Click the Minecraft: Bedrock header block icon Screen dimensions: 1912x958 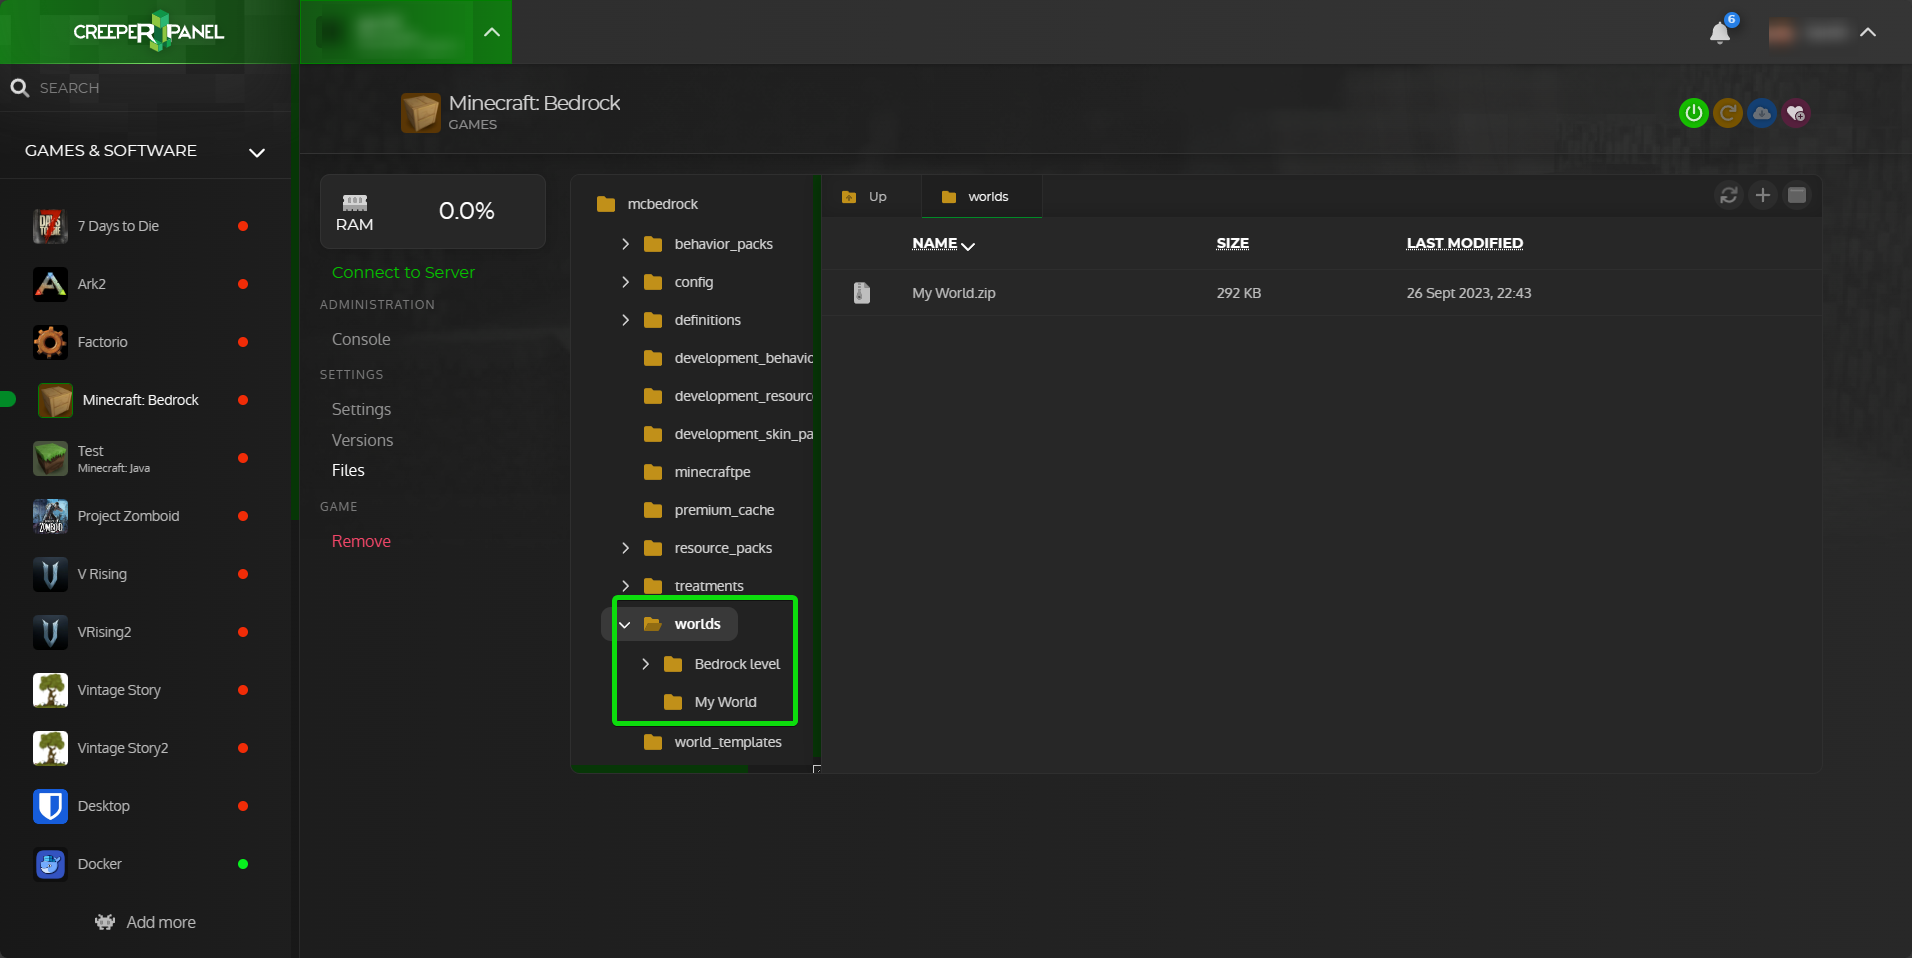coord(421,113)
